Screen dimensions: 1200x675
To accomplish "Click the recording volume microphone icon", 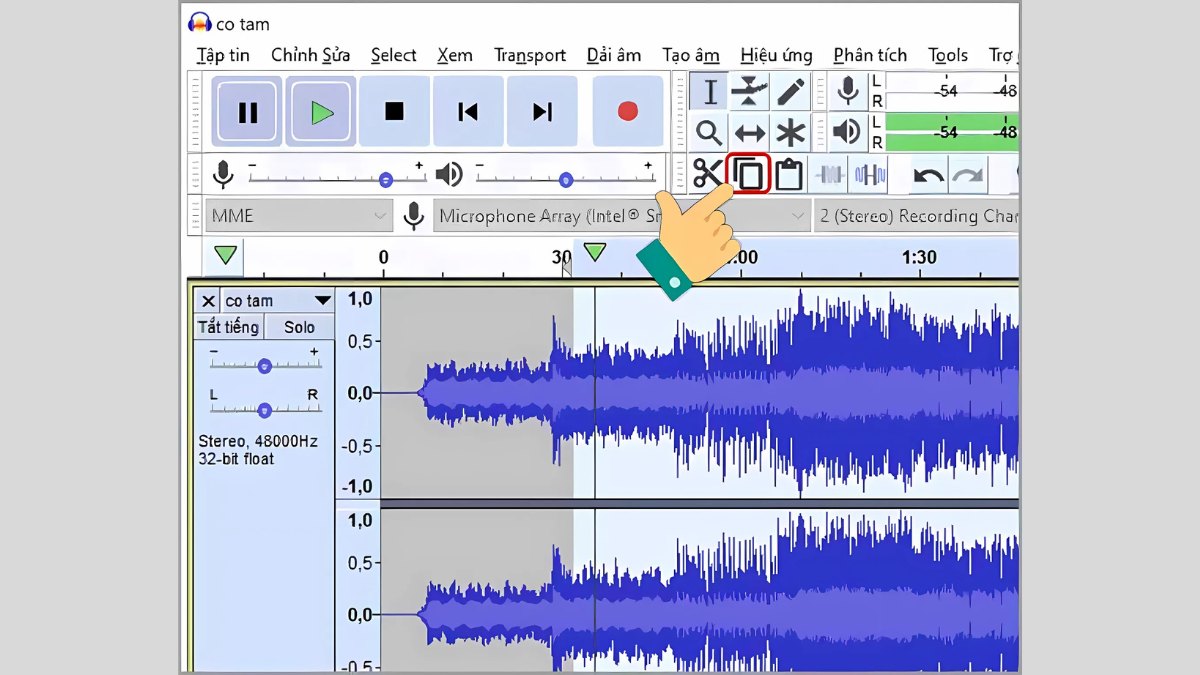I will (224, 175).
